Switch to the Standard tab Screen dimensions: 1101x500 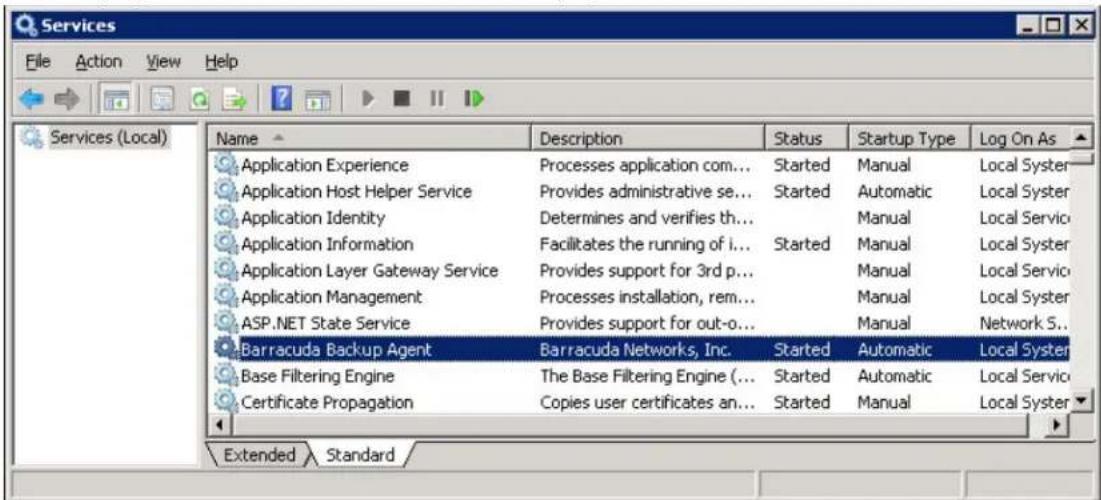360,455
